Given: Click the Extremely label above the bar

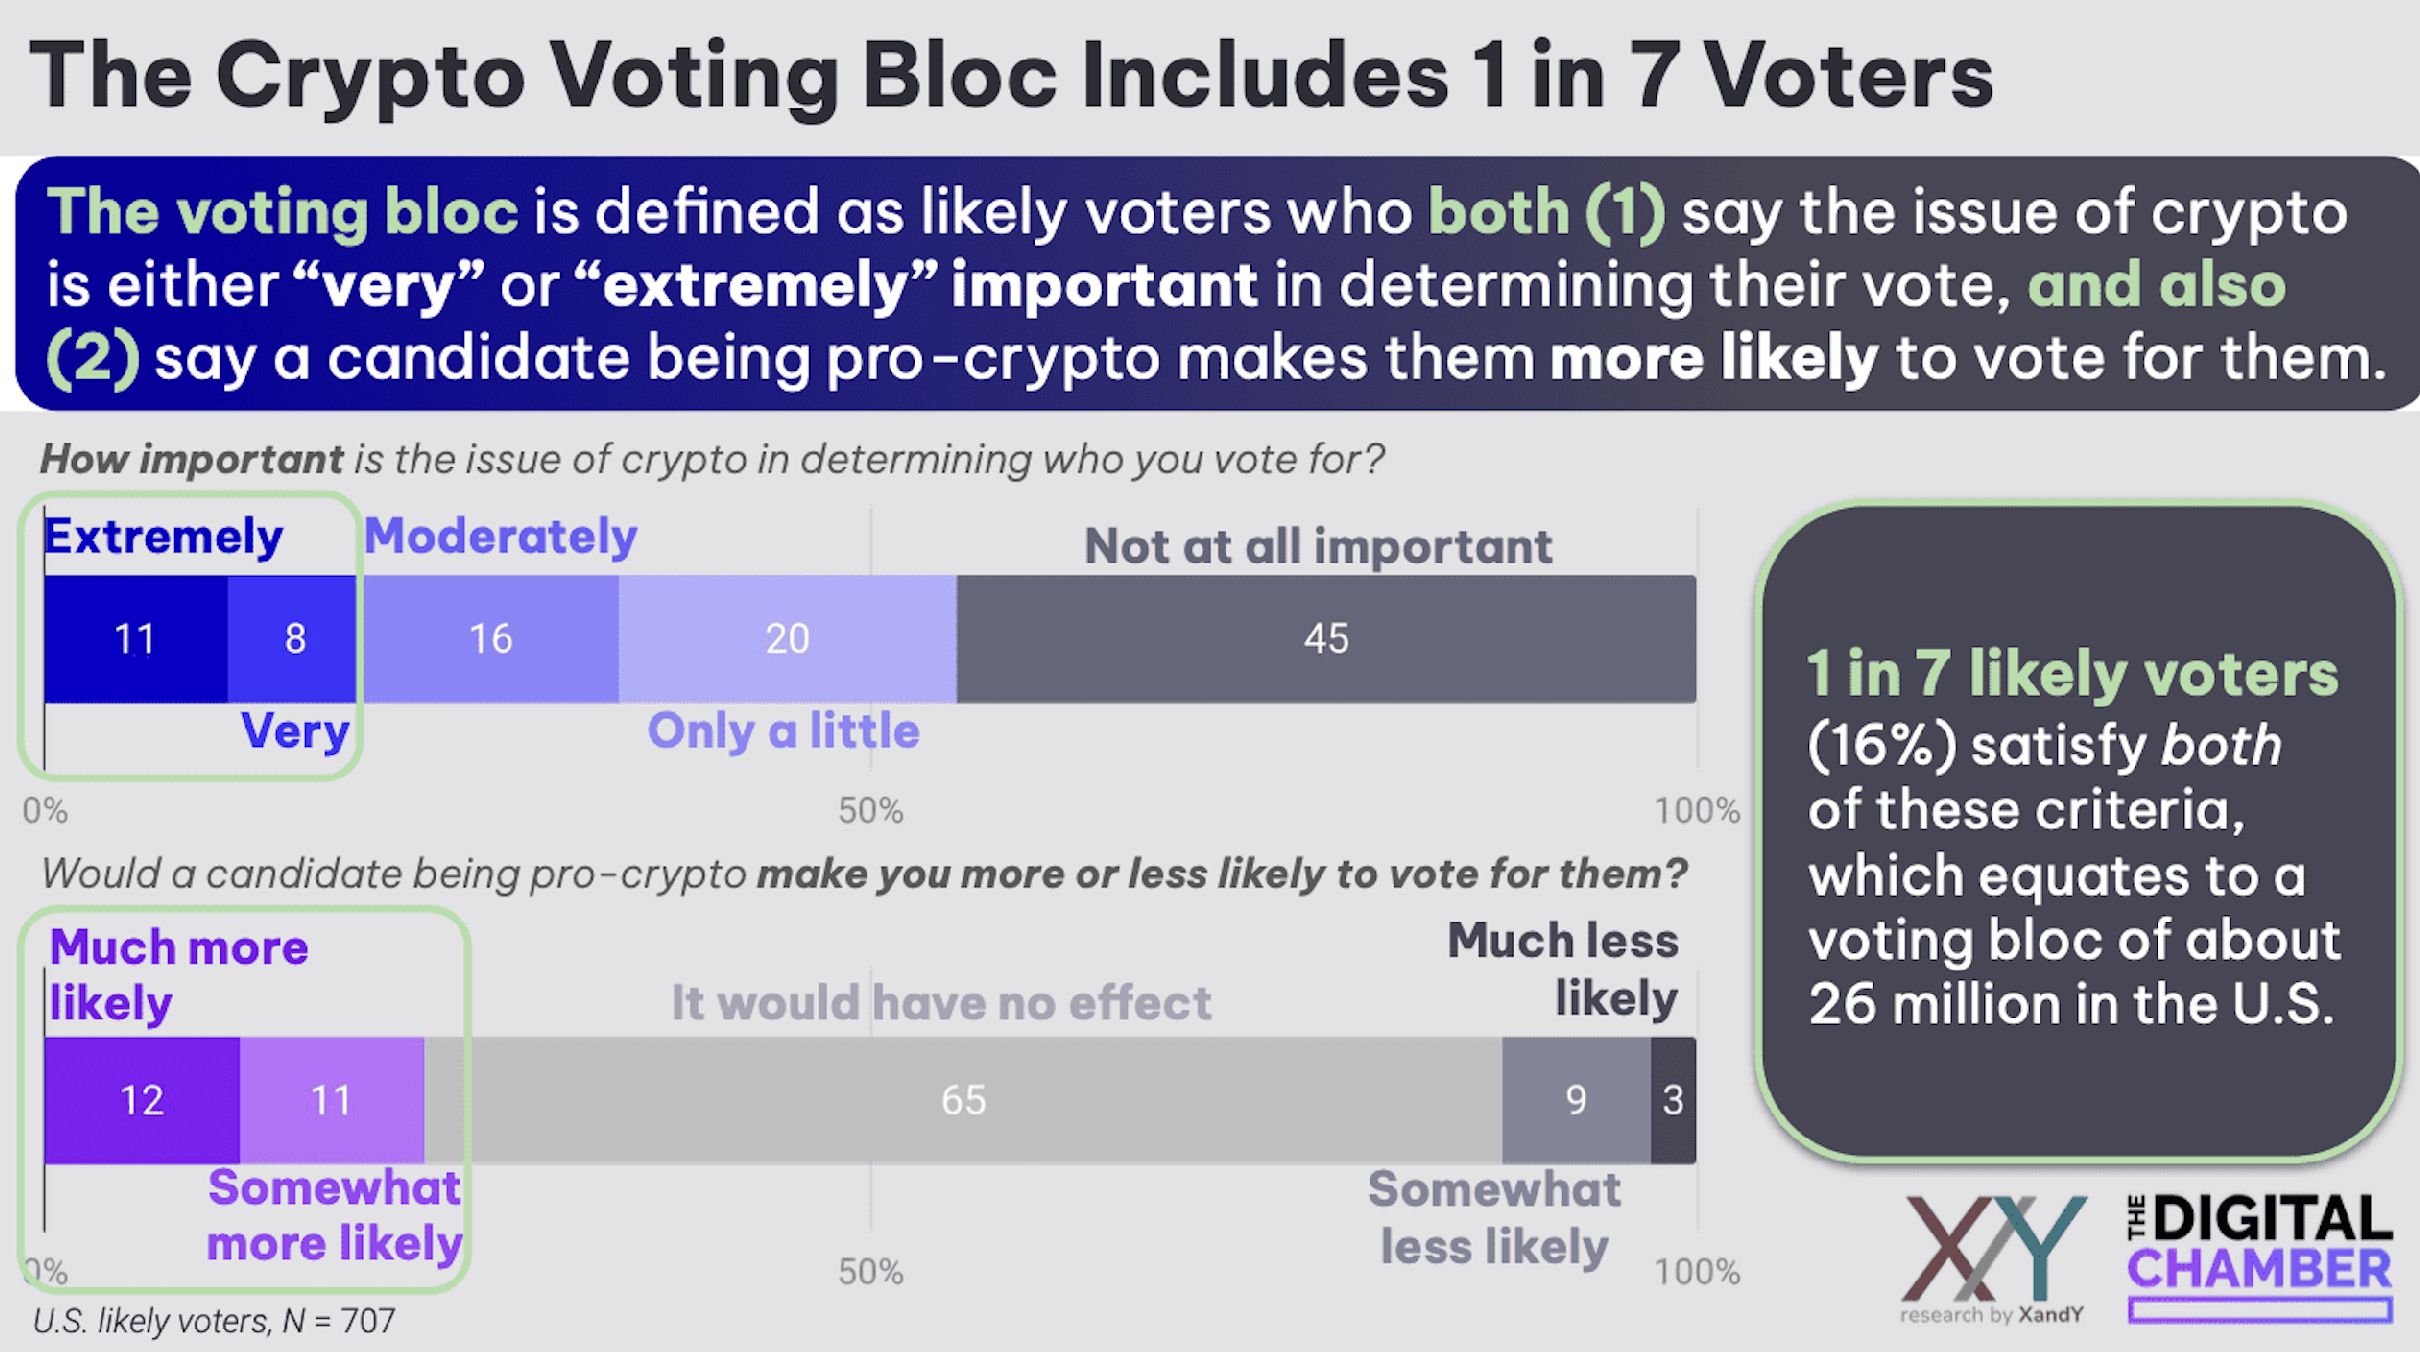Looking at the screenshot, I should click(164, 537).
